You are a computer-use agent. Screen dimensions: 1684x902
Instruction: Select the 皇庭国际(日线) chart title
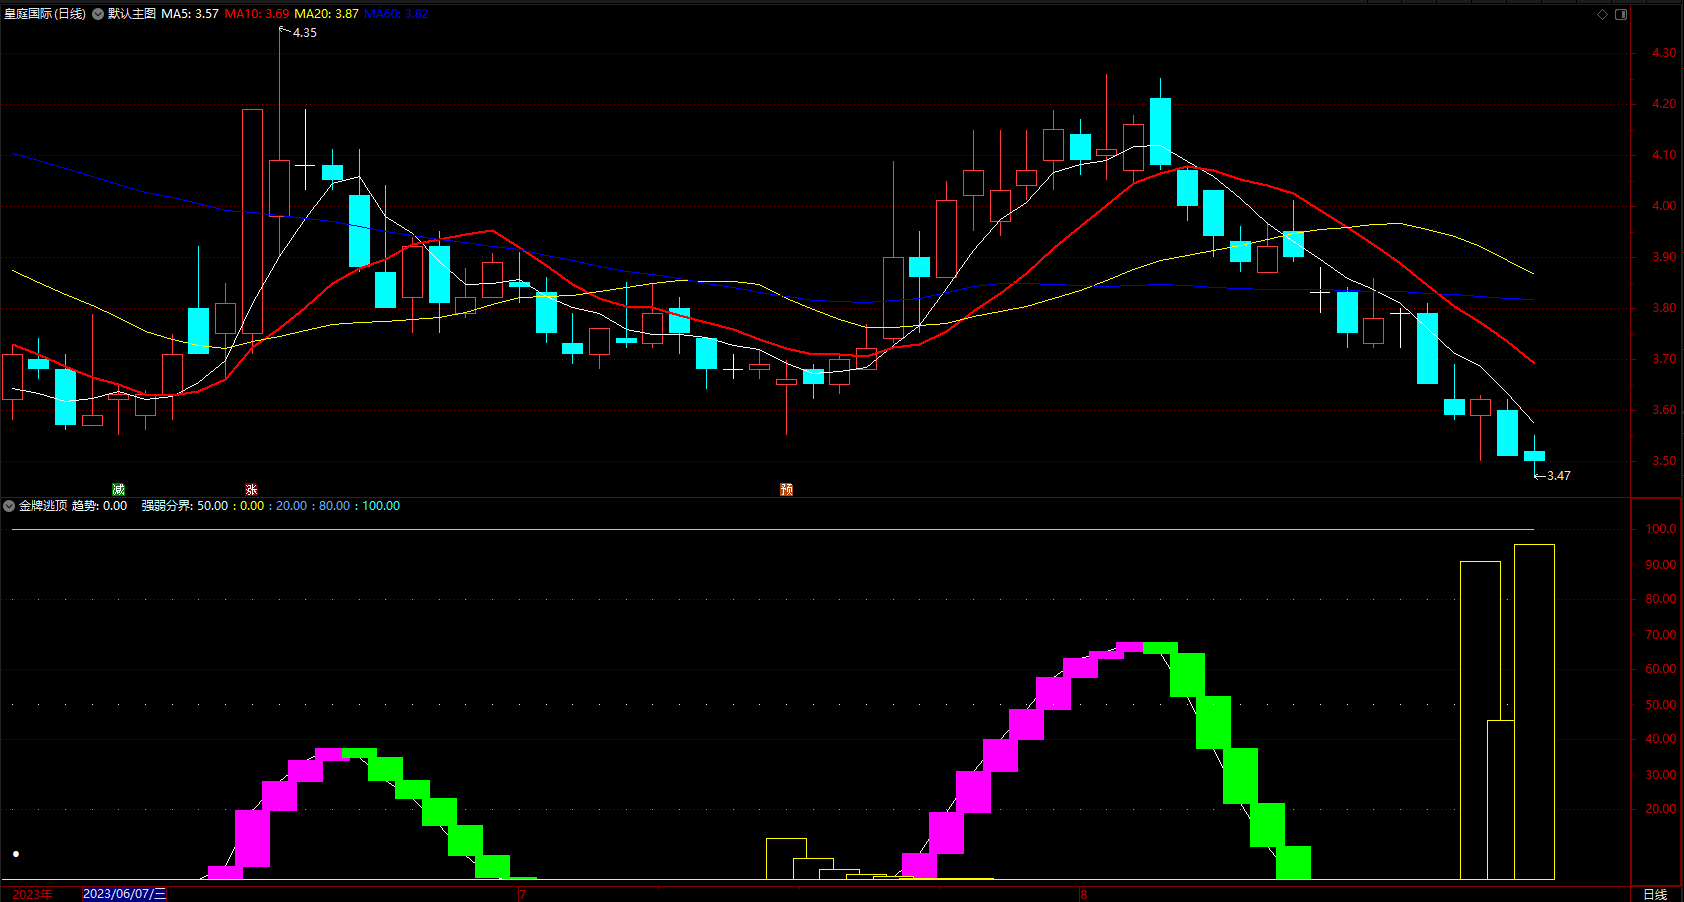point(45,14)
